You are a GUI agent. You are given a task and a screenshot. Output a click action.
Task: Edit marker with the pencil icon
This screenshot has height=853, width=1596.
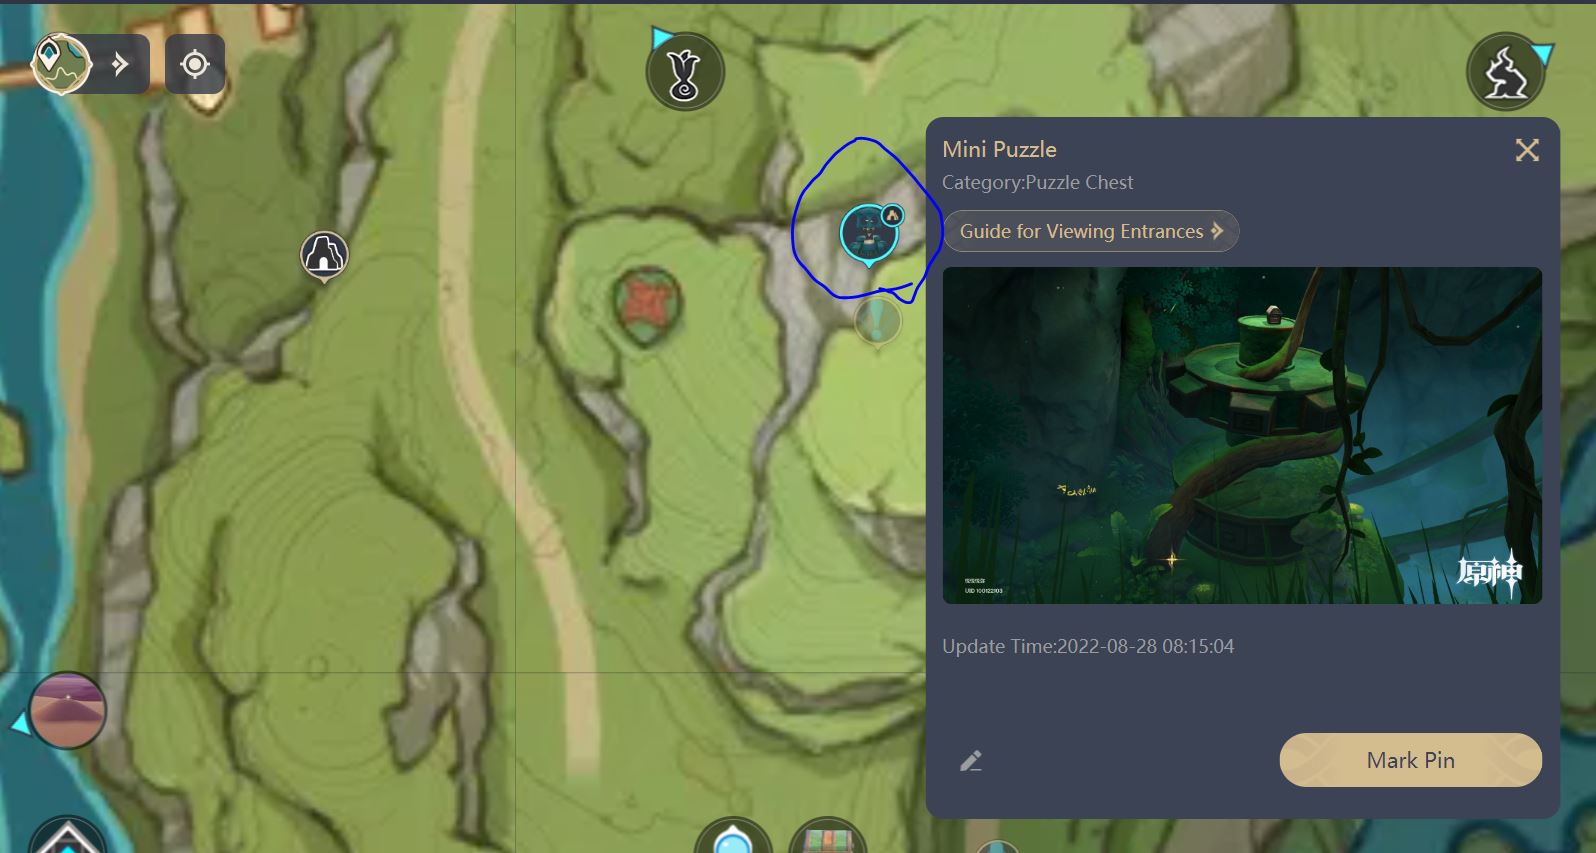pyautogui.click(x=971, y=761)
